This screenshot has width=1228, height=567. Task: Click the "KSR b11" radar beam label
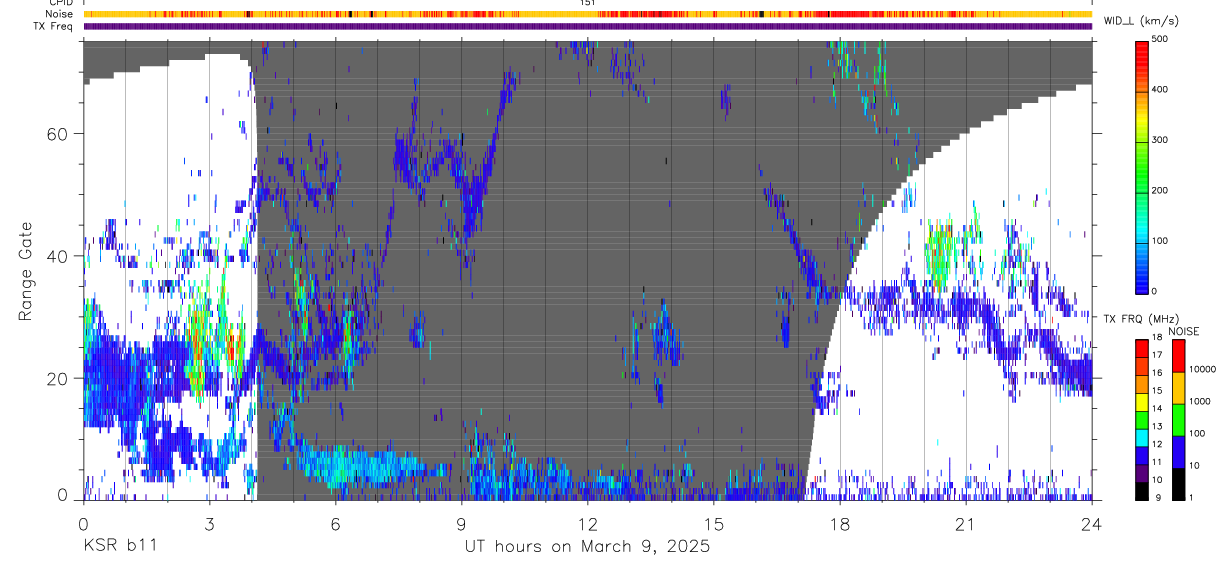pos(119,547)
